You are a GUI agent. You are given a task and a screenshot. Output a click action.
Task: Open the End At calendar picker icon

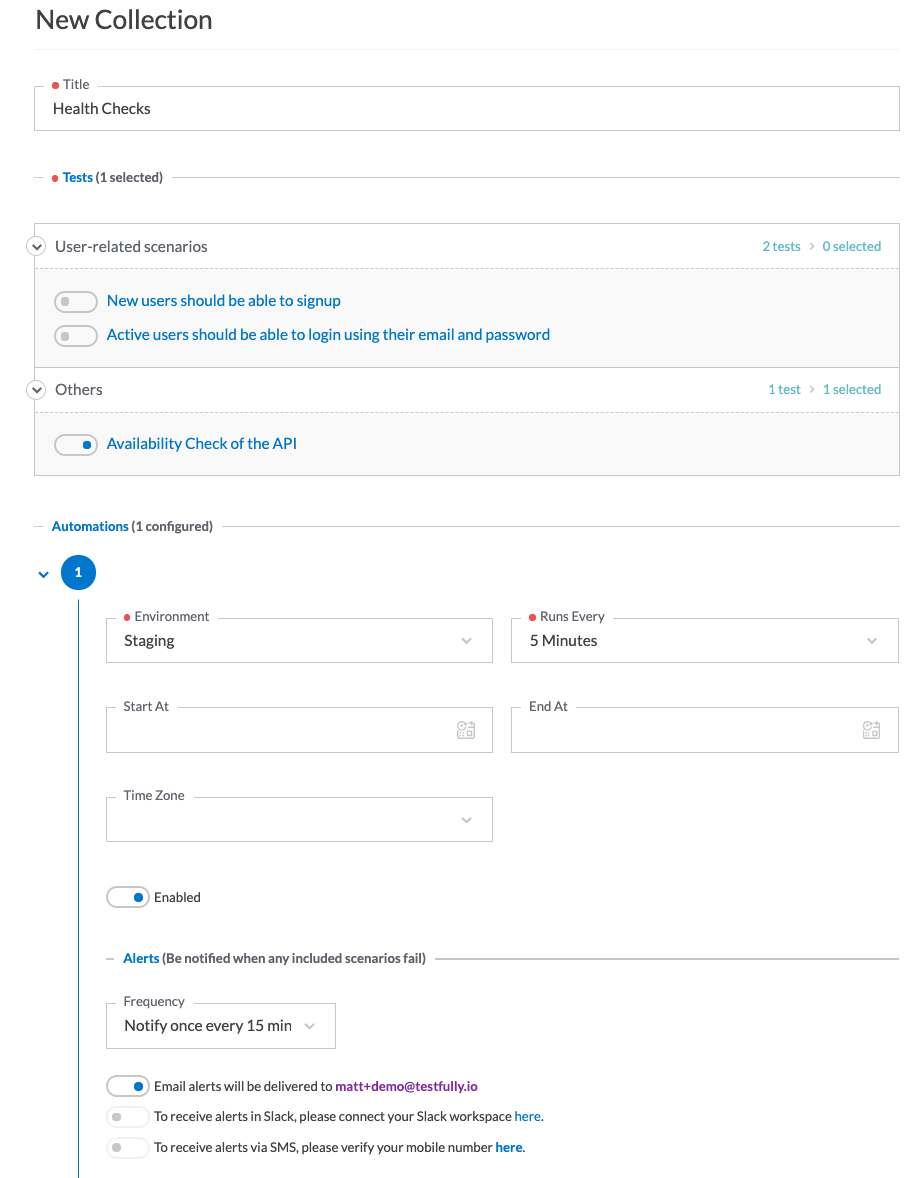coord(871,729)
